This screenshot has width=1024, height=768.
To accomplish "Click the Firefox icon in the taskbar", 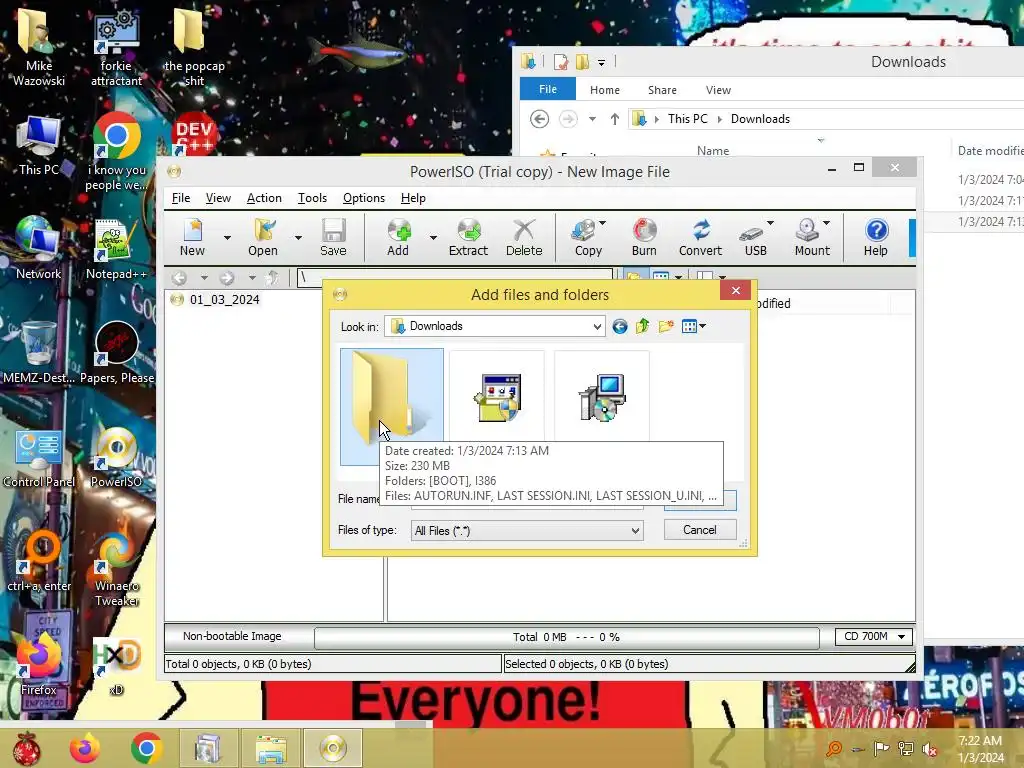I will pos(85,748).
